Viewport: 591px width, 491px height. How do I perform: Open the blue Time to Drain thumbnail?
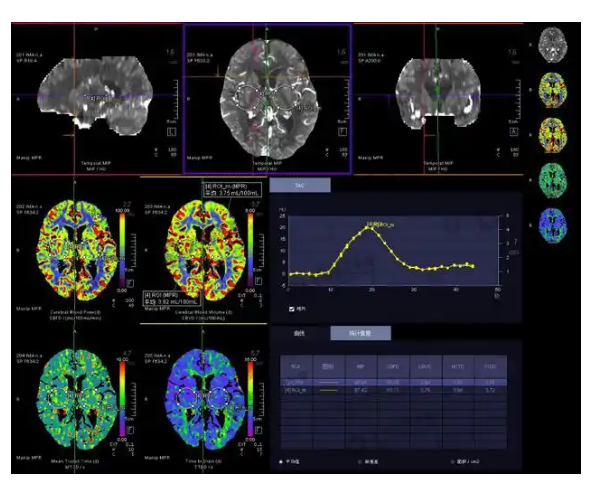(553, 225)
